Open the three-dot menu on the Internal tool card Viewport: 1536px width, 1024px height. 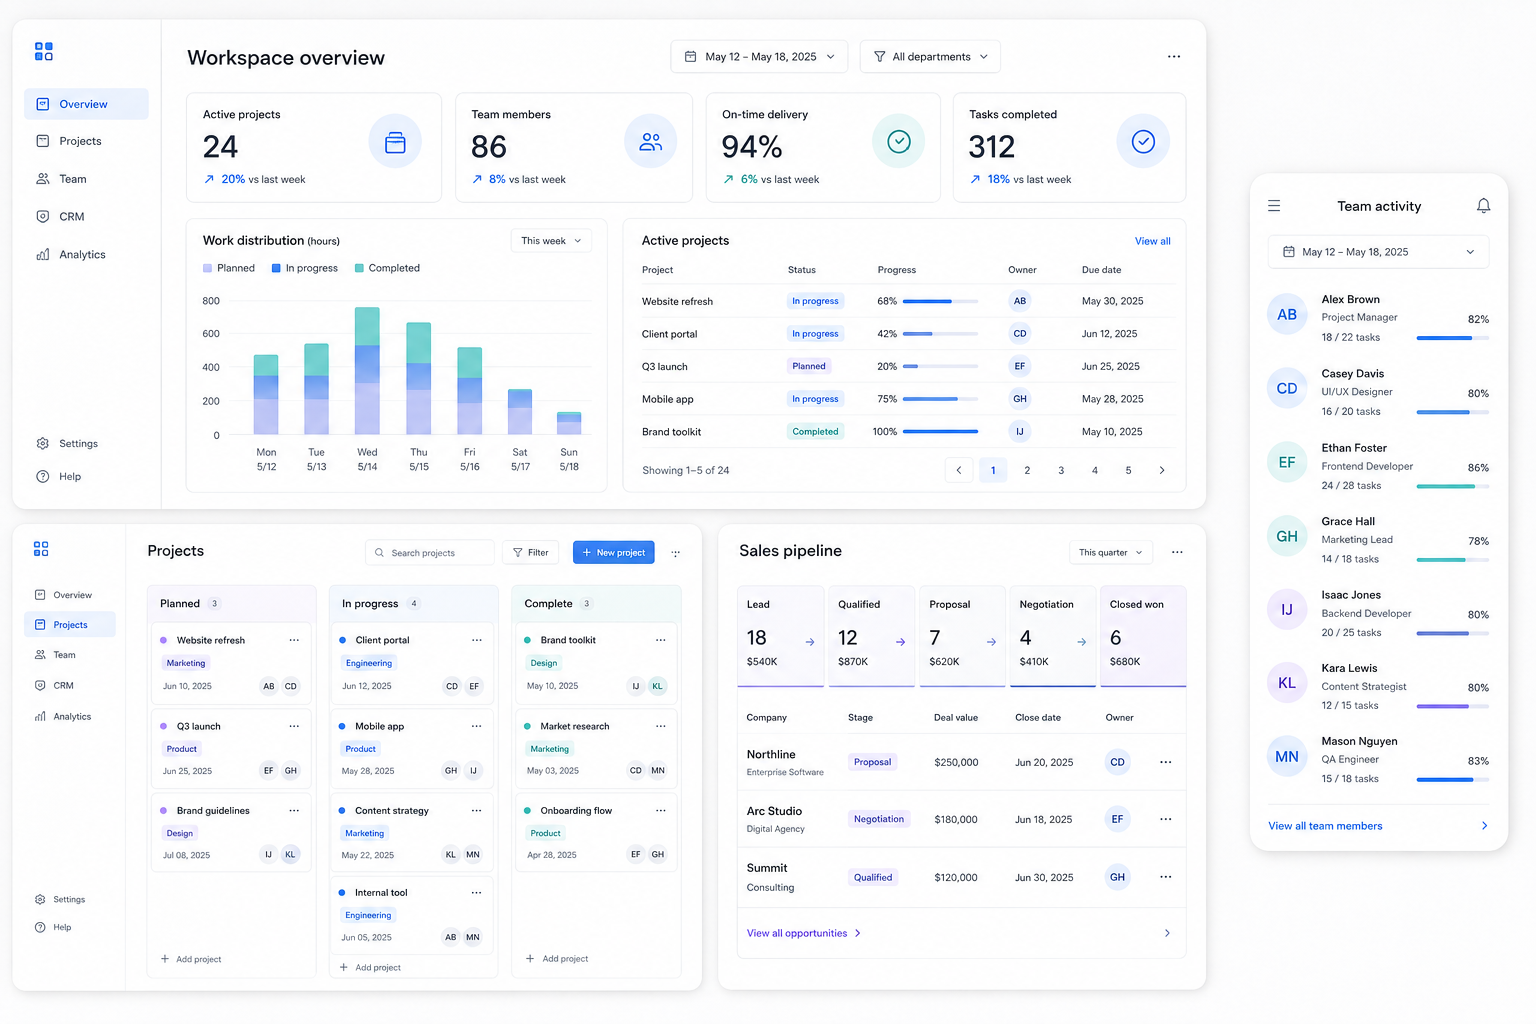[477, 893]
